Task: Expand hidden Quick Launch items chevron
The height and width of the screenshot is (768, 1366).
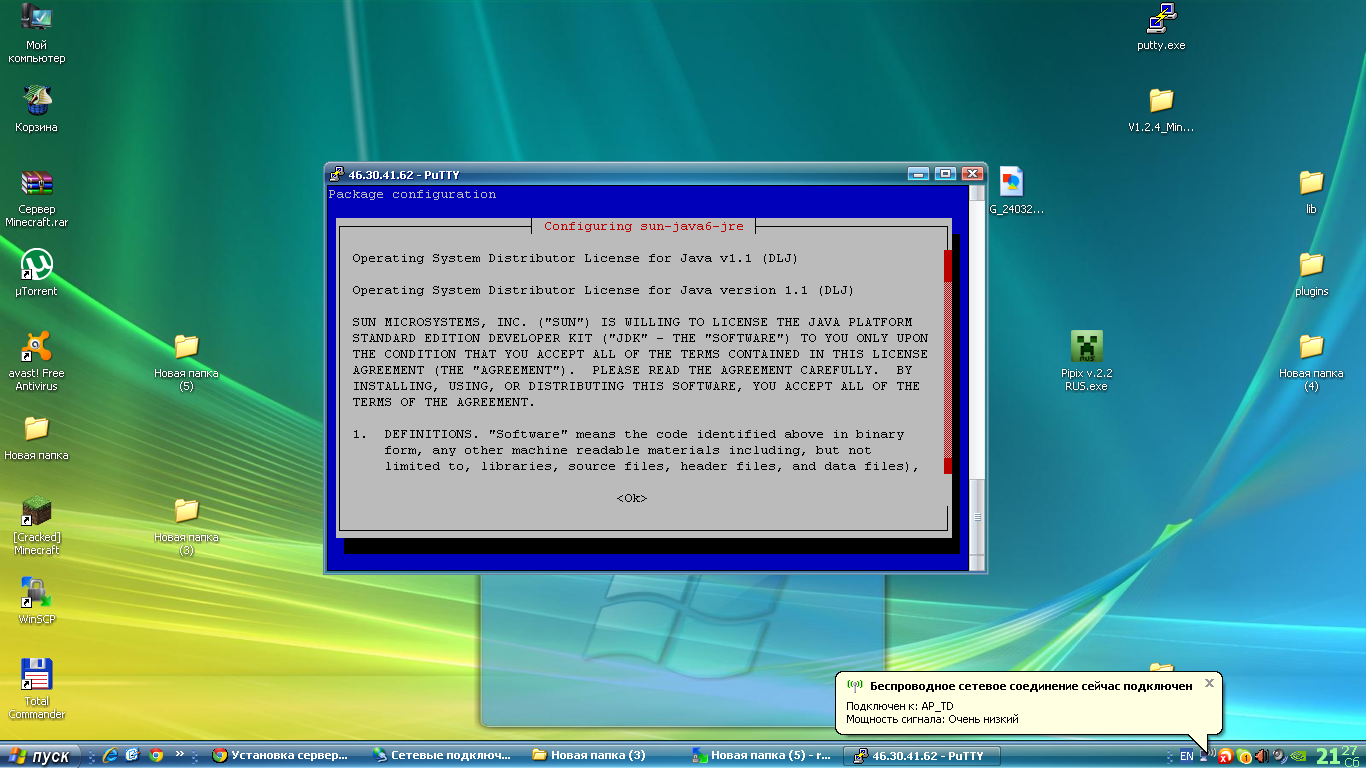Action: click(180, 754)
